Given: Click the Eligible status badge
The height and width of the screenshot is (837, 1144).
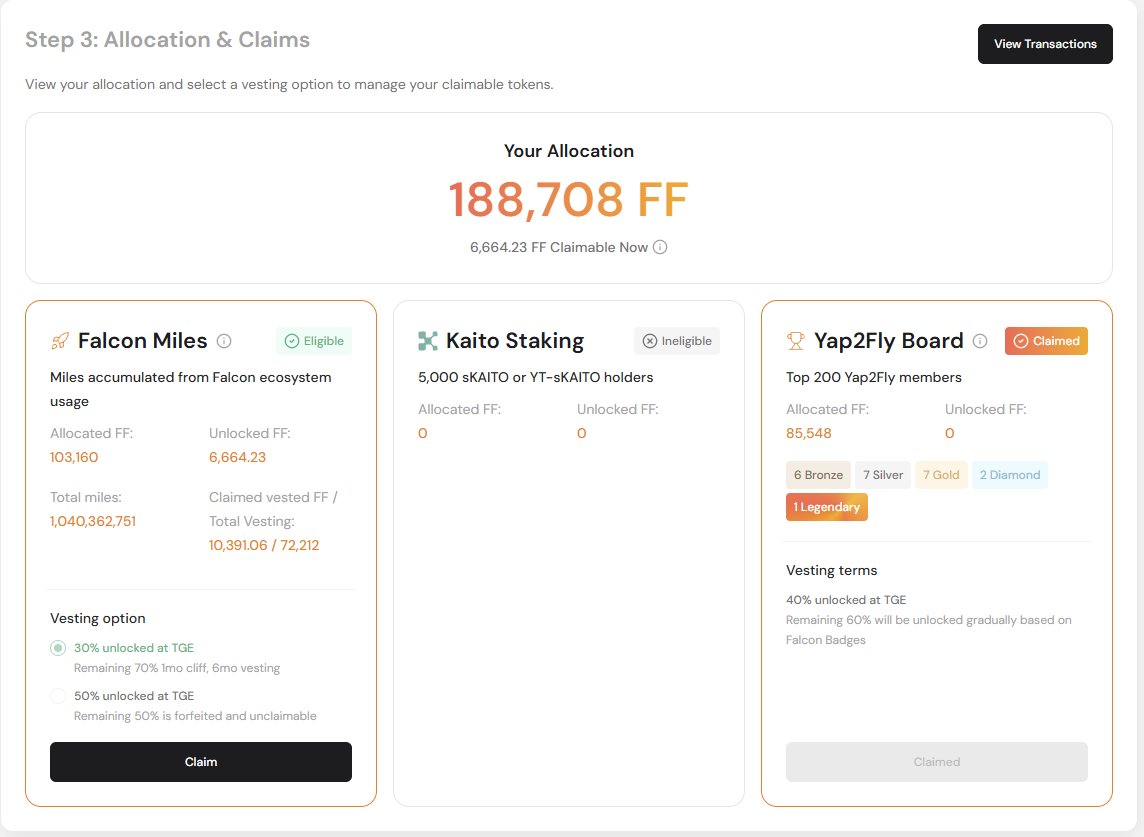Looking at the screenshot, I should (314, 341).
